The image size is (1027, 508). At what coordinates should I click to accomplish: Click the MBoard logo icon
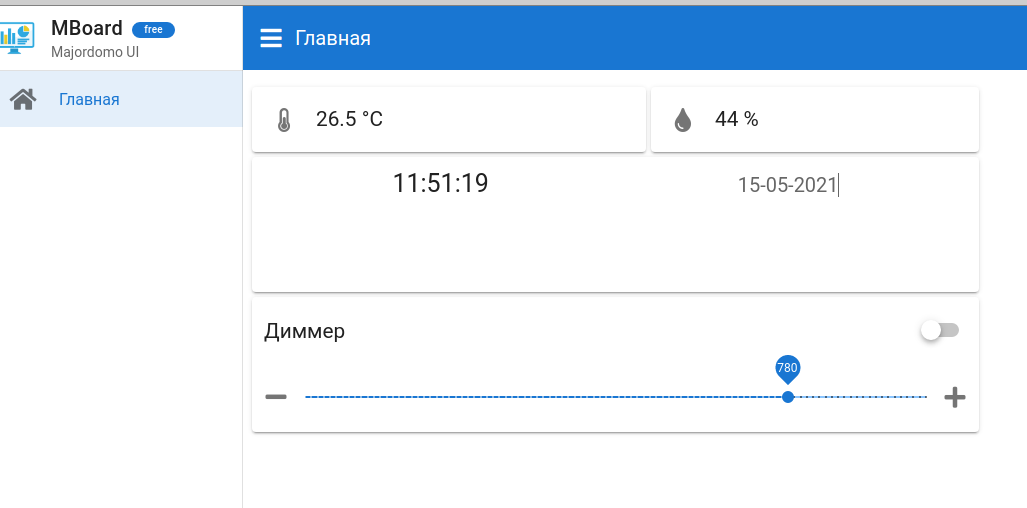point(17,36)
